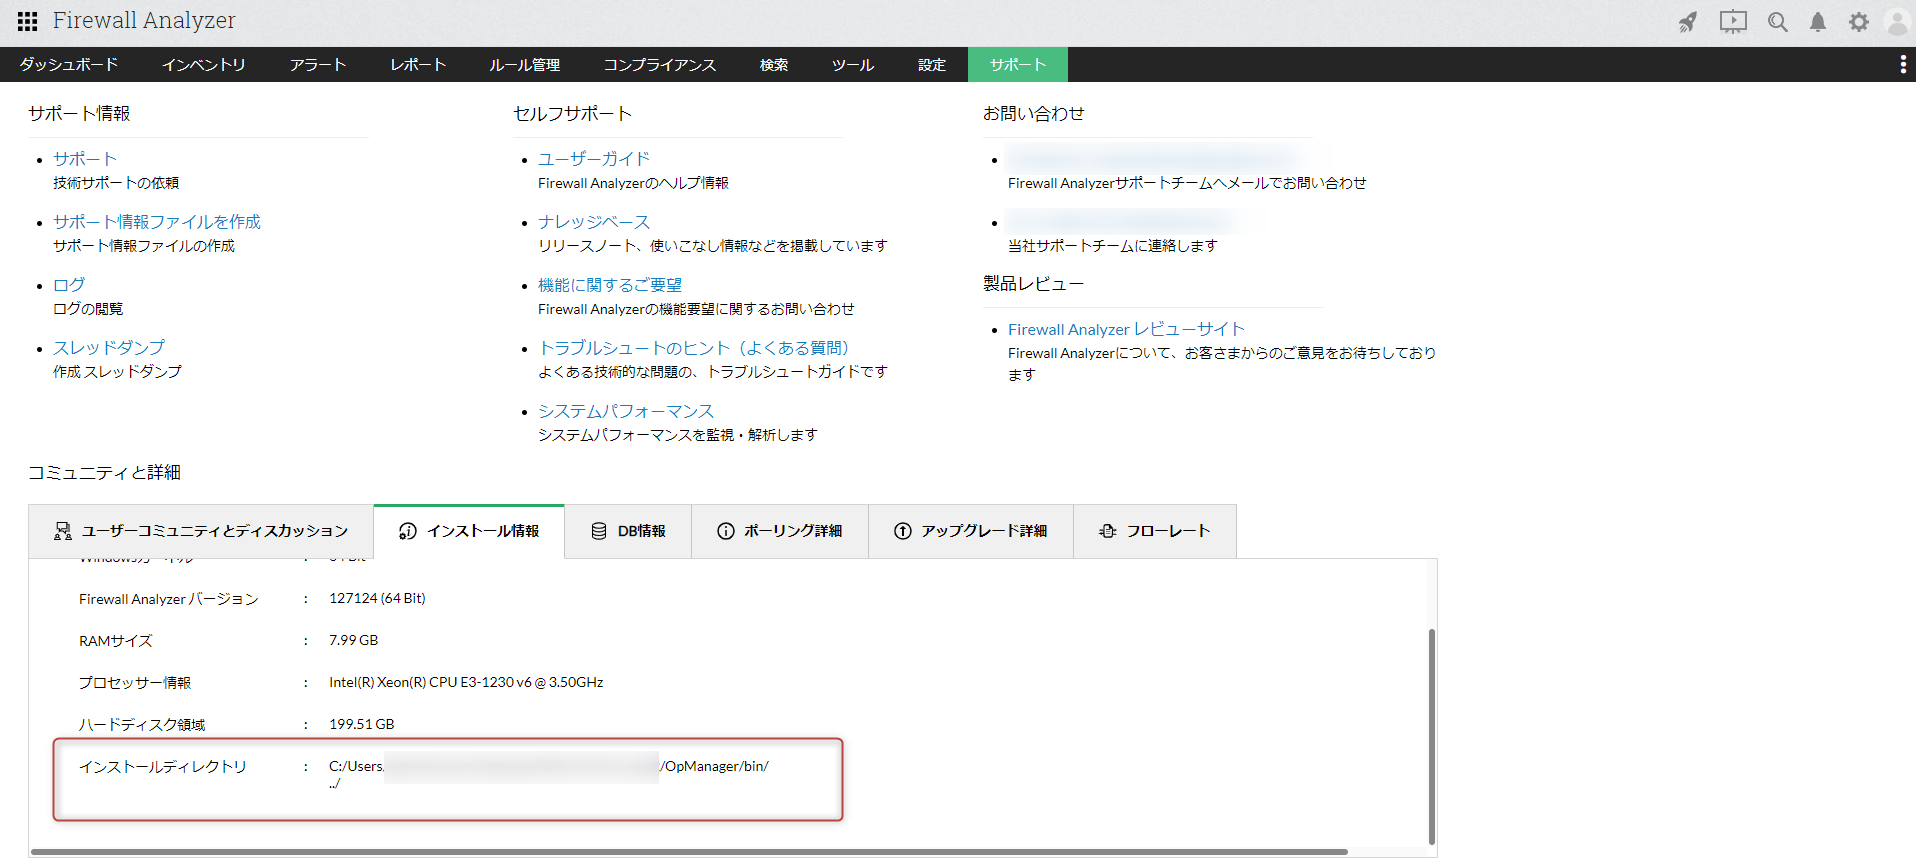Open the ツール menu
This screenshot has height=860, width=1916.
tap(853, 65)
